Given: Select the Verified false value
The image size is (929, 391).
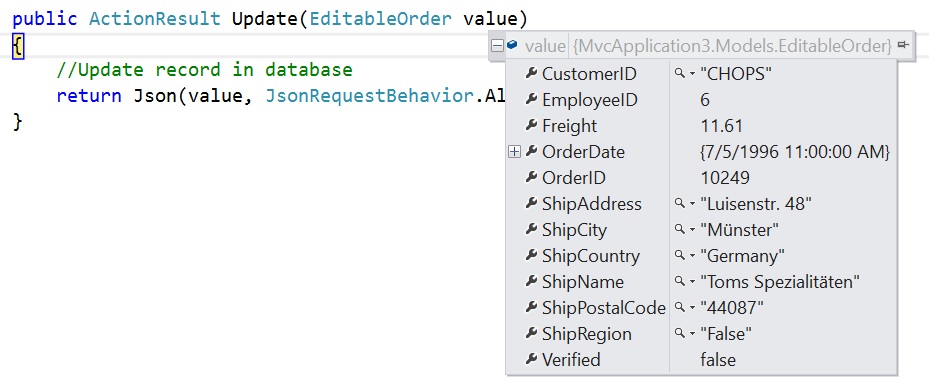Looking at the screenshot, I should click(718, 361).
